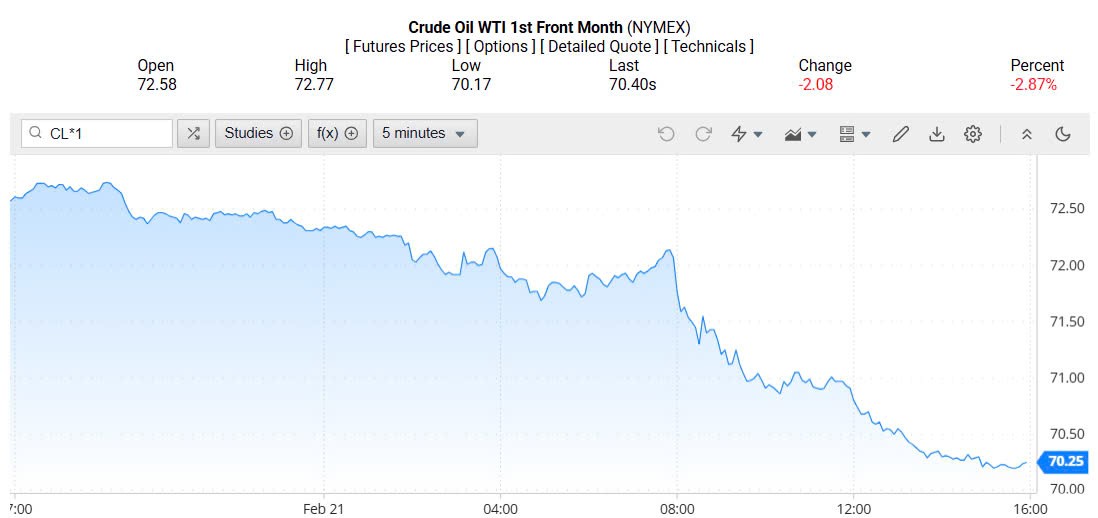Click the undo arrow in chart toolbar
The width and height of the screenshot is (1098, 518).
(666, 134)
